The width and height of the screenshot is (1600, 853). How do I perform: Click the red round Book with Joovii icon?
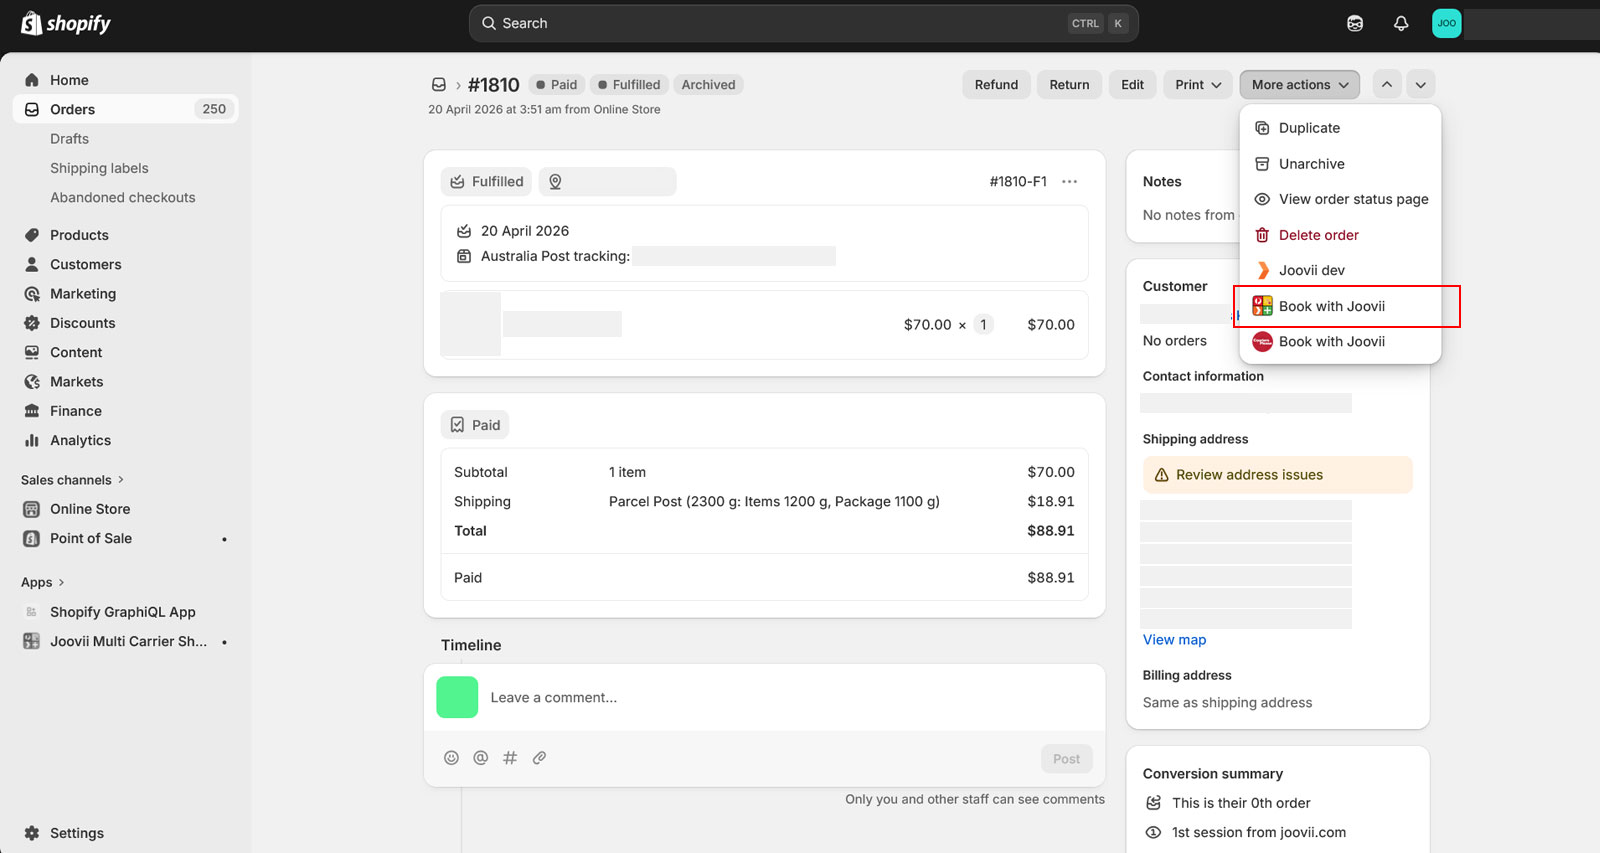pyautogui.click(x=1262, y=342)
